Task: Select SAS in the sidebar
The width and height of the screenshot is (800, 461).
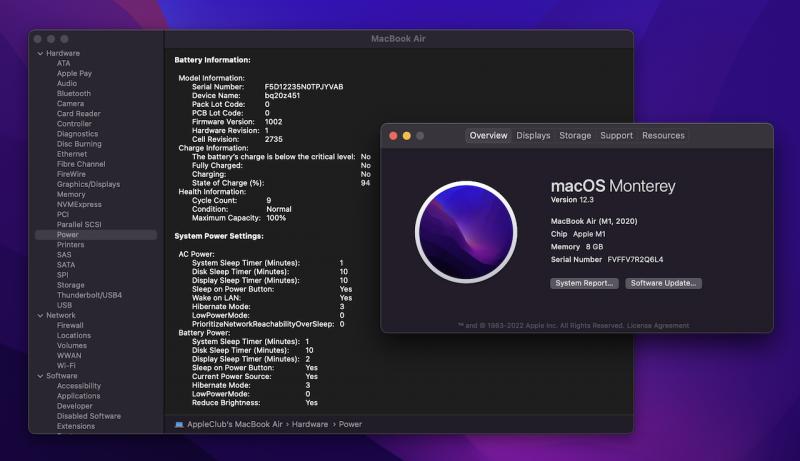Action: [x=64, y=255]
